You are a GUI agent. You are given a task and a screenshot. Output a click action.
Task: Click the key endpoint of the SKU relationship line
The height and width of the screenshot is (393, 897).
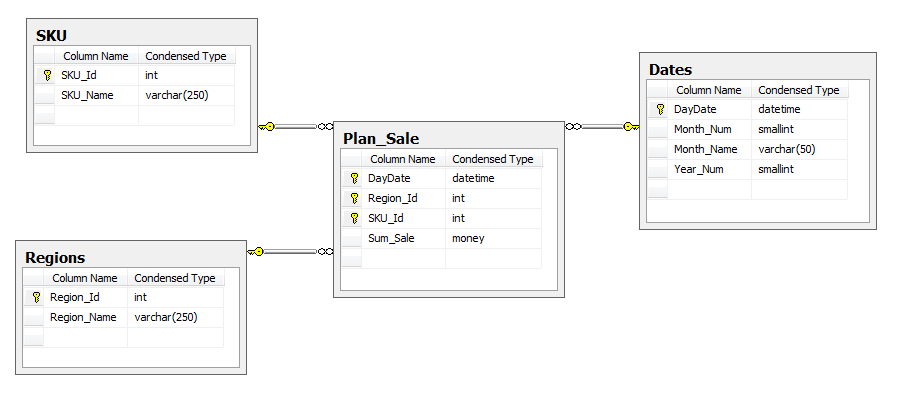267,126
